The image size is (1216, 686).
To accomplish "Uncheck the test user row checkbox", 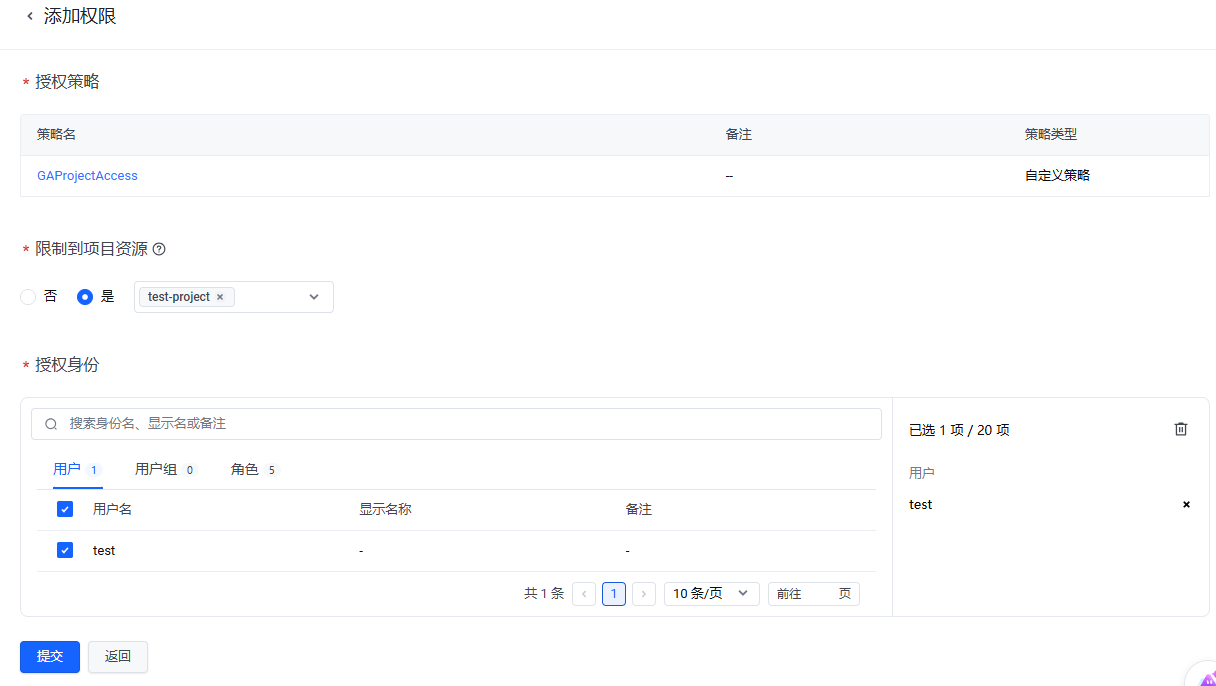I will [65, 550].
